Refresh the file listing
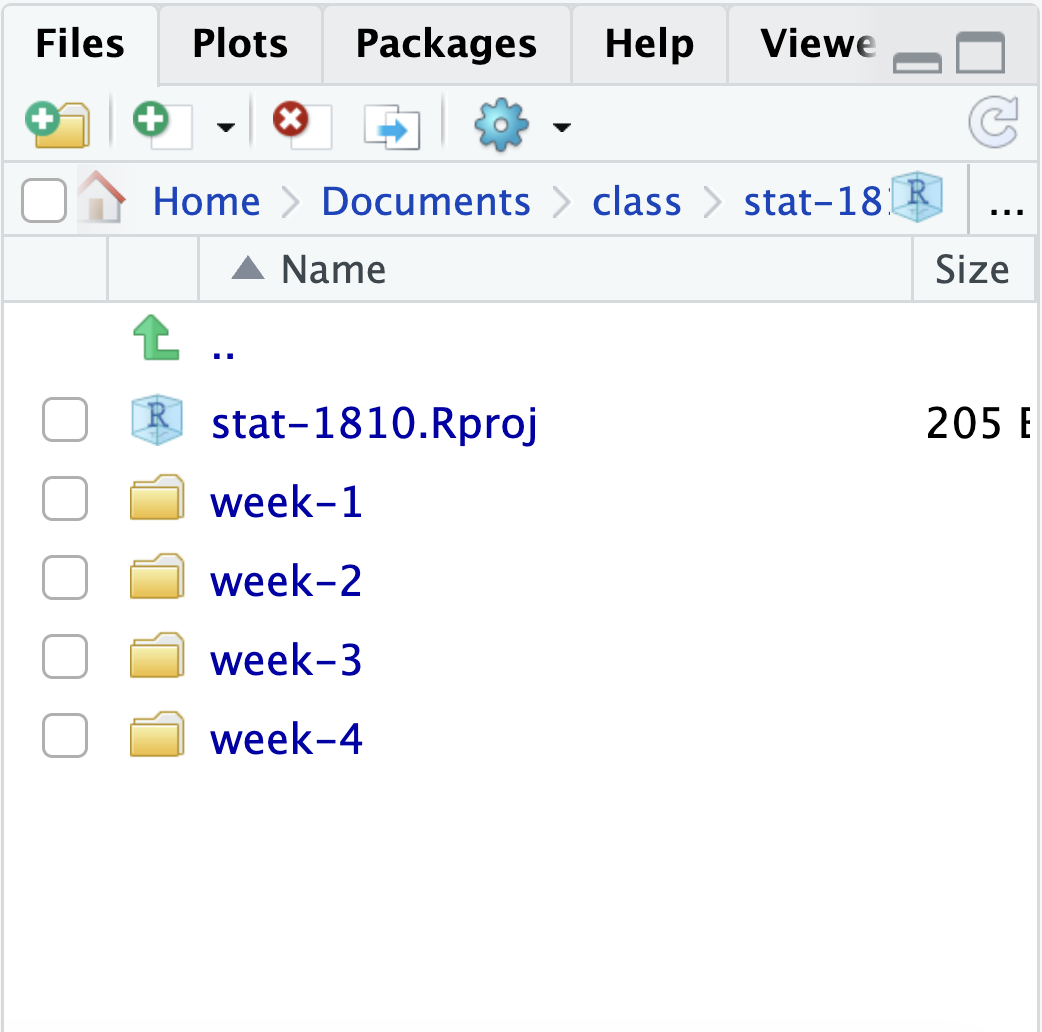Screen dimensions: 1042x1032 [x=993, y=122]
